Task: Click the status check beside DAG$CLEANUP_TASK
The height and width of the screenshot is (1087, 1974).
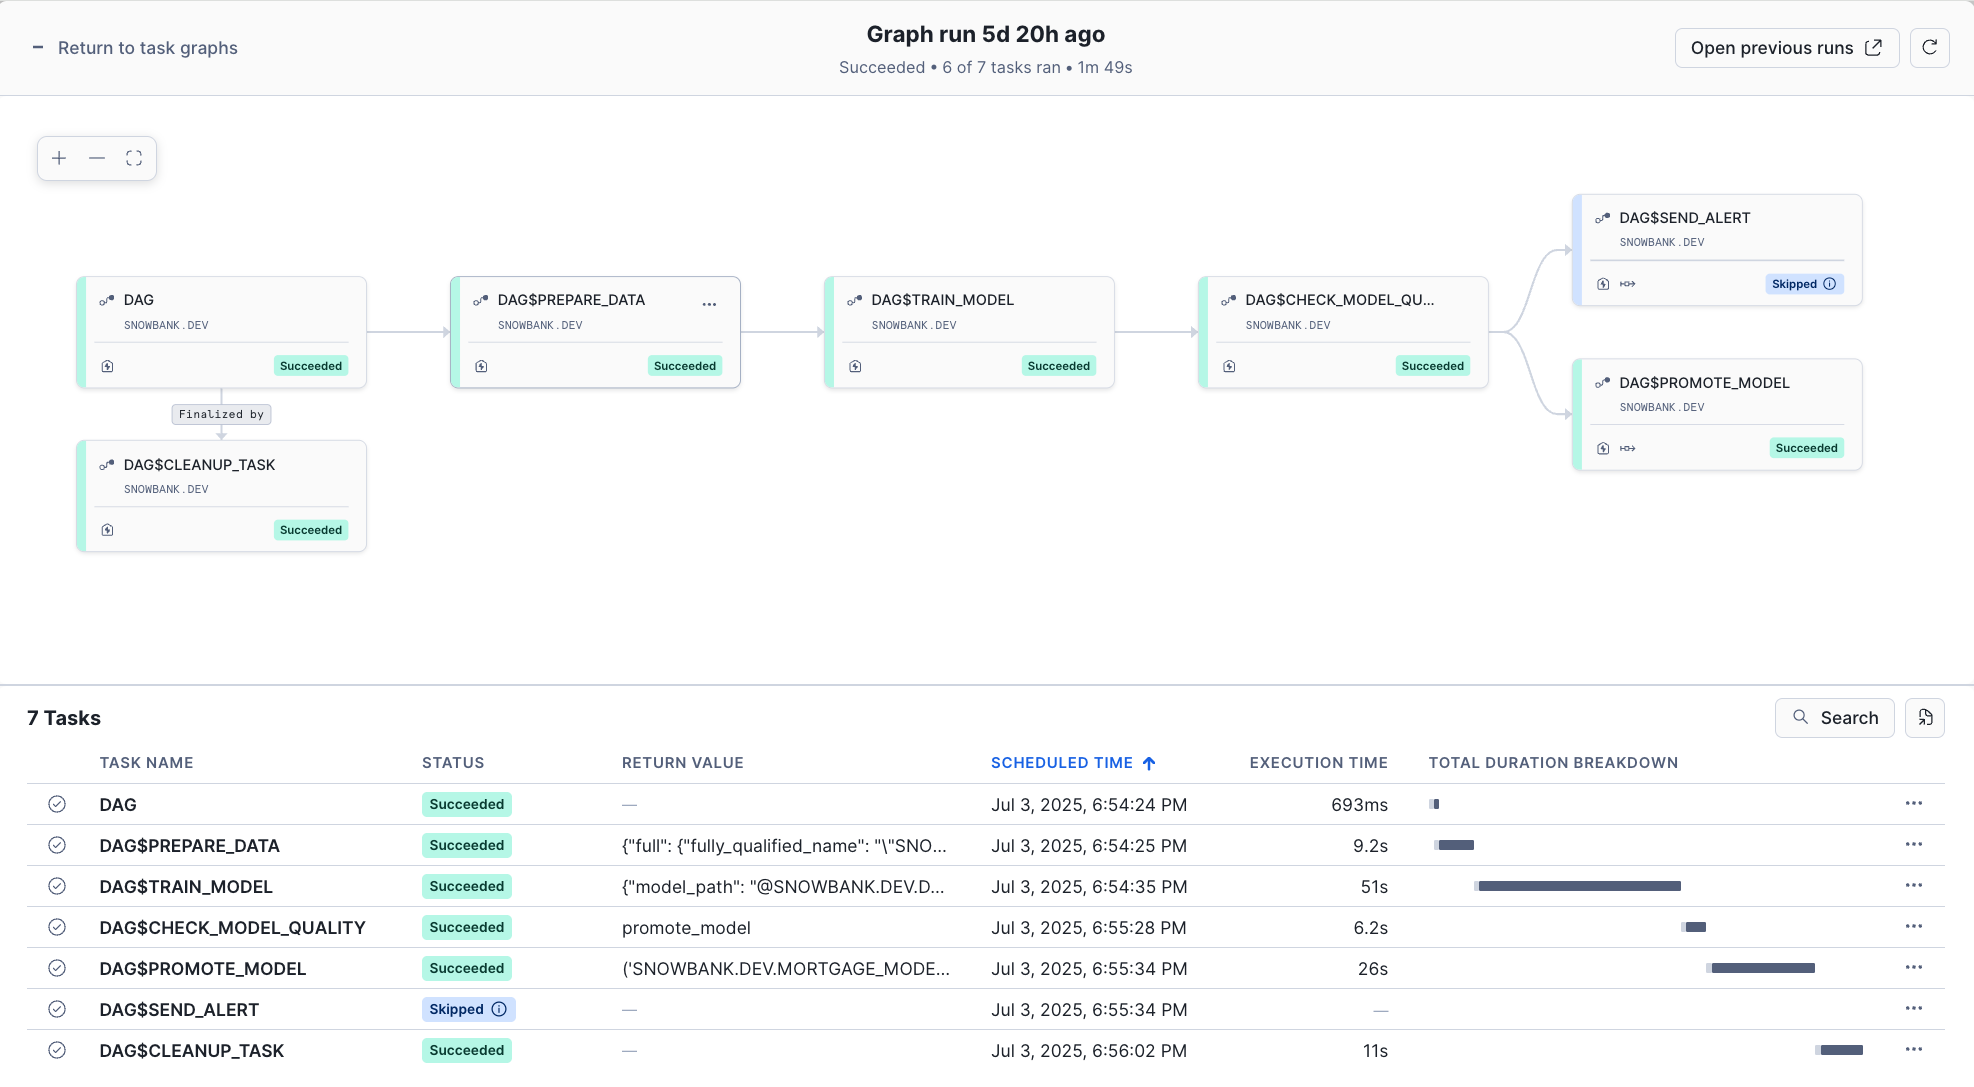Action: point(57,1050)
